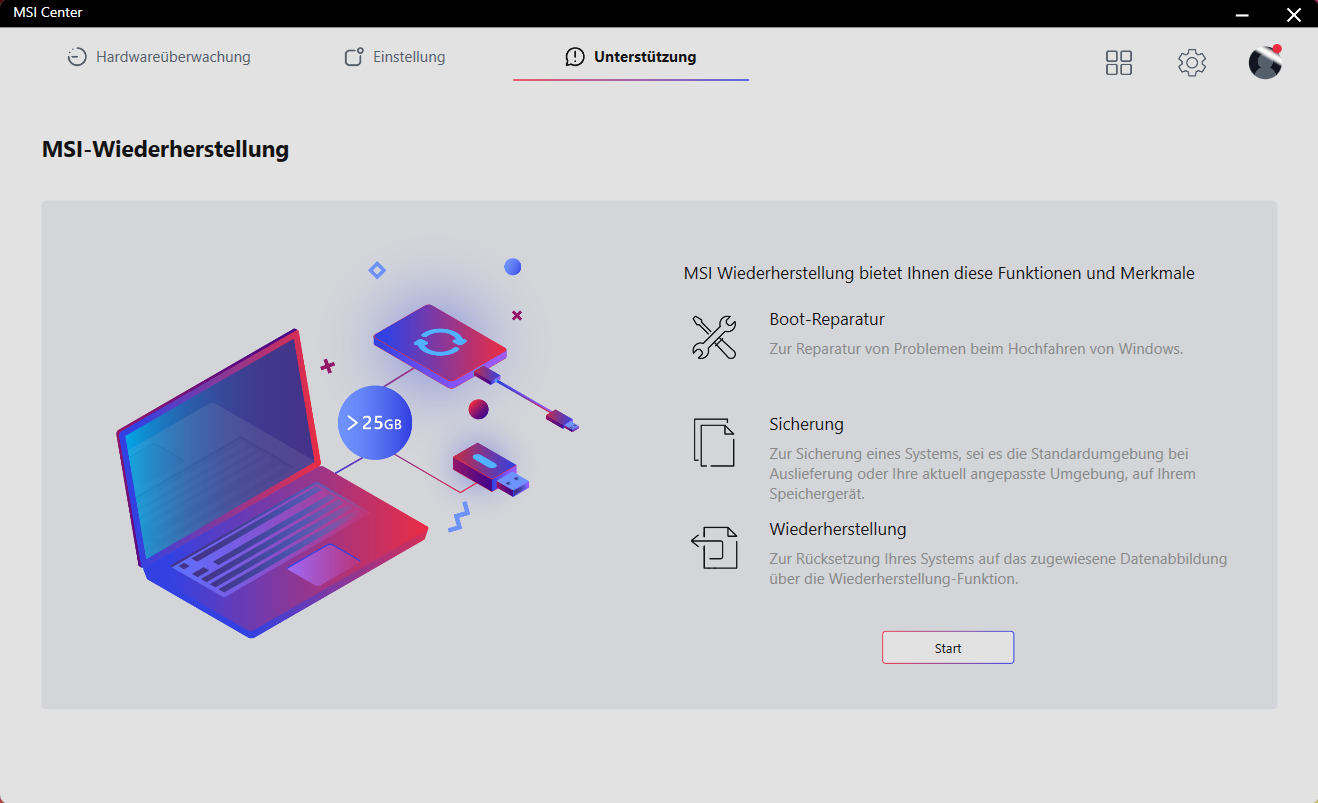Click the external drive with sync arrows
Viewport: 1318px width, 803px height.
[440, 345]
